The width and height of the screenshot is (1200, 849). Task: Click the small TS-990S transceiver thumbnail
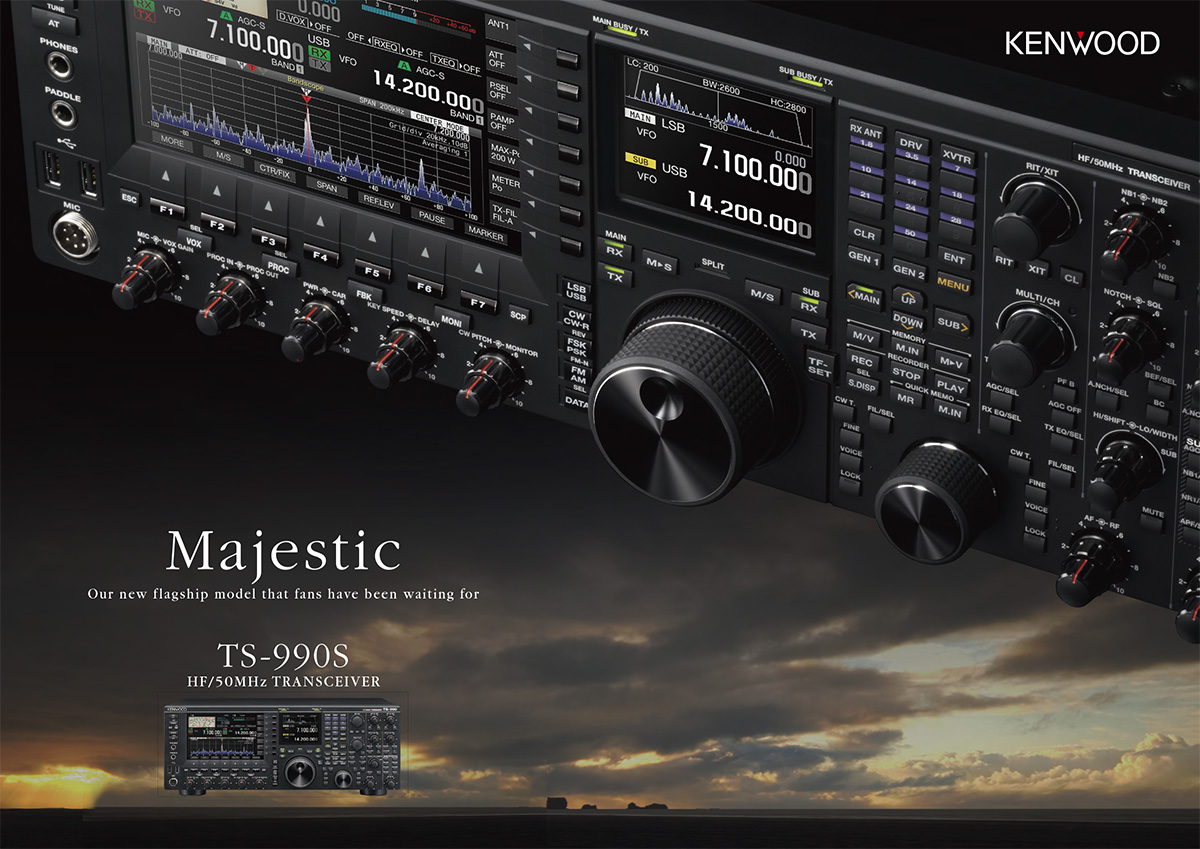point(283,746)
